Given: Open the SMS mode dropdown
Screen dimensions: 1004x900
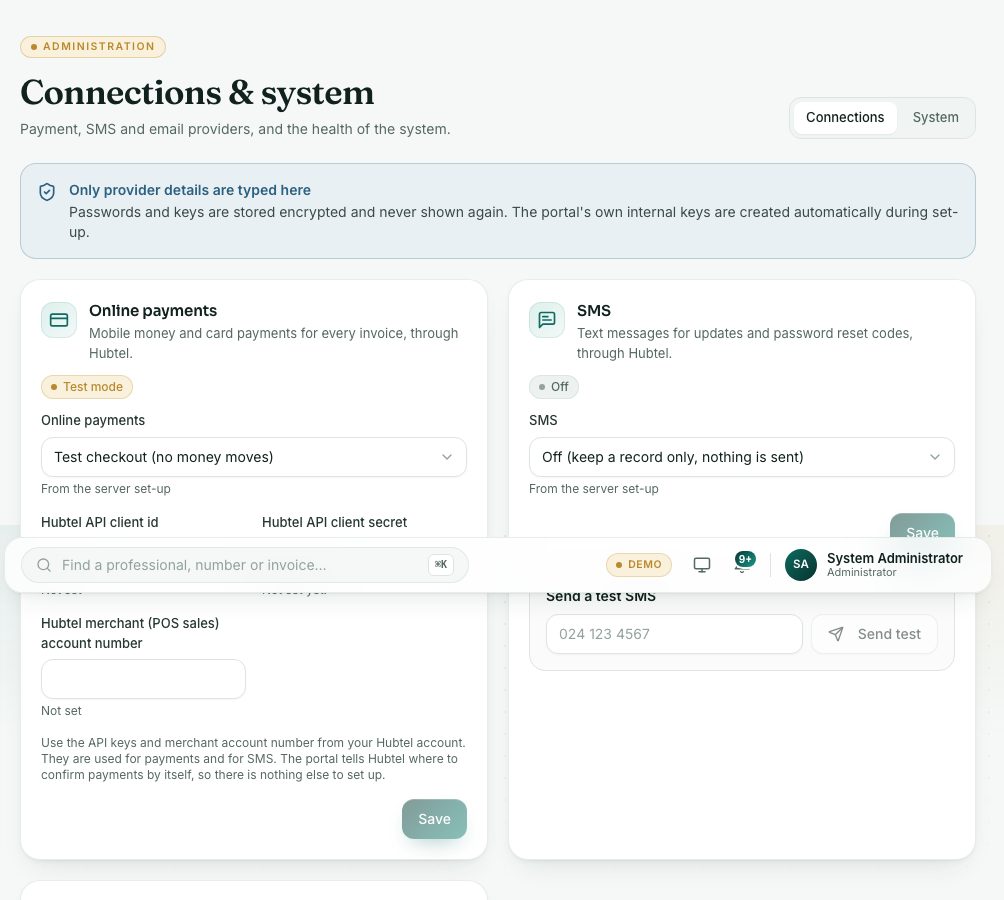Looking at the screenshot, I should tap(741, 457).
